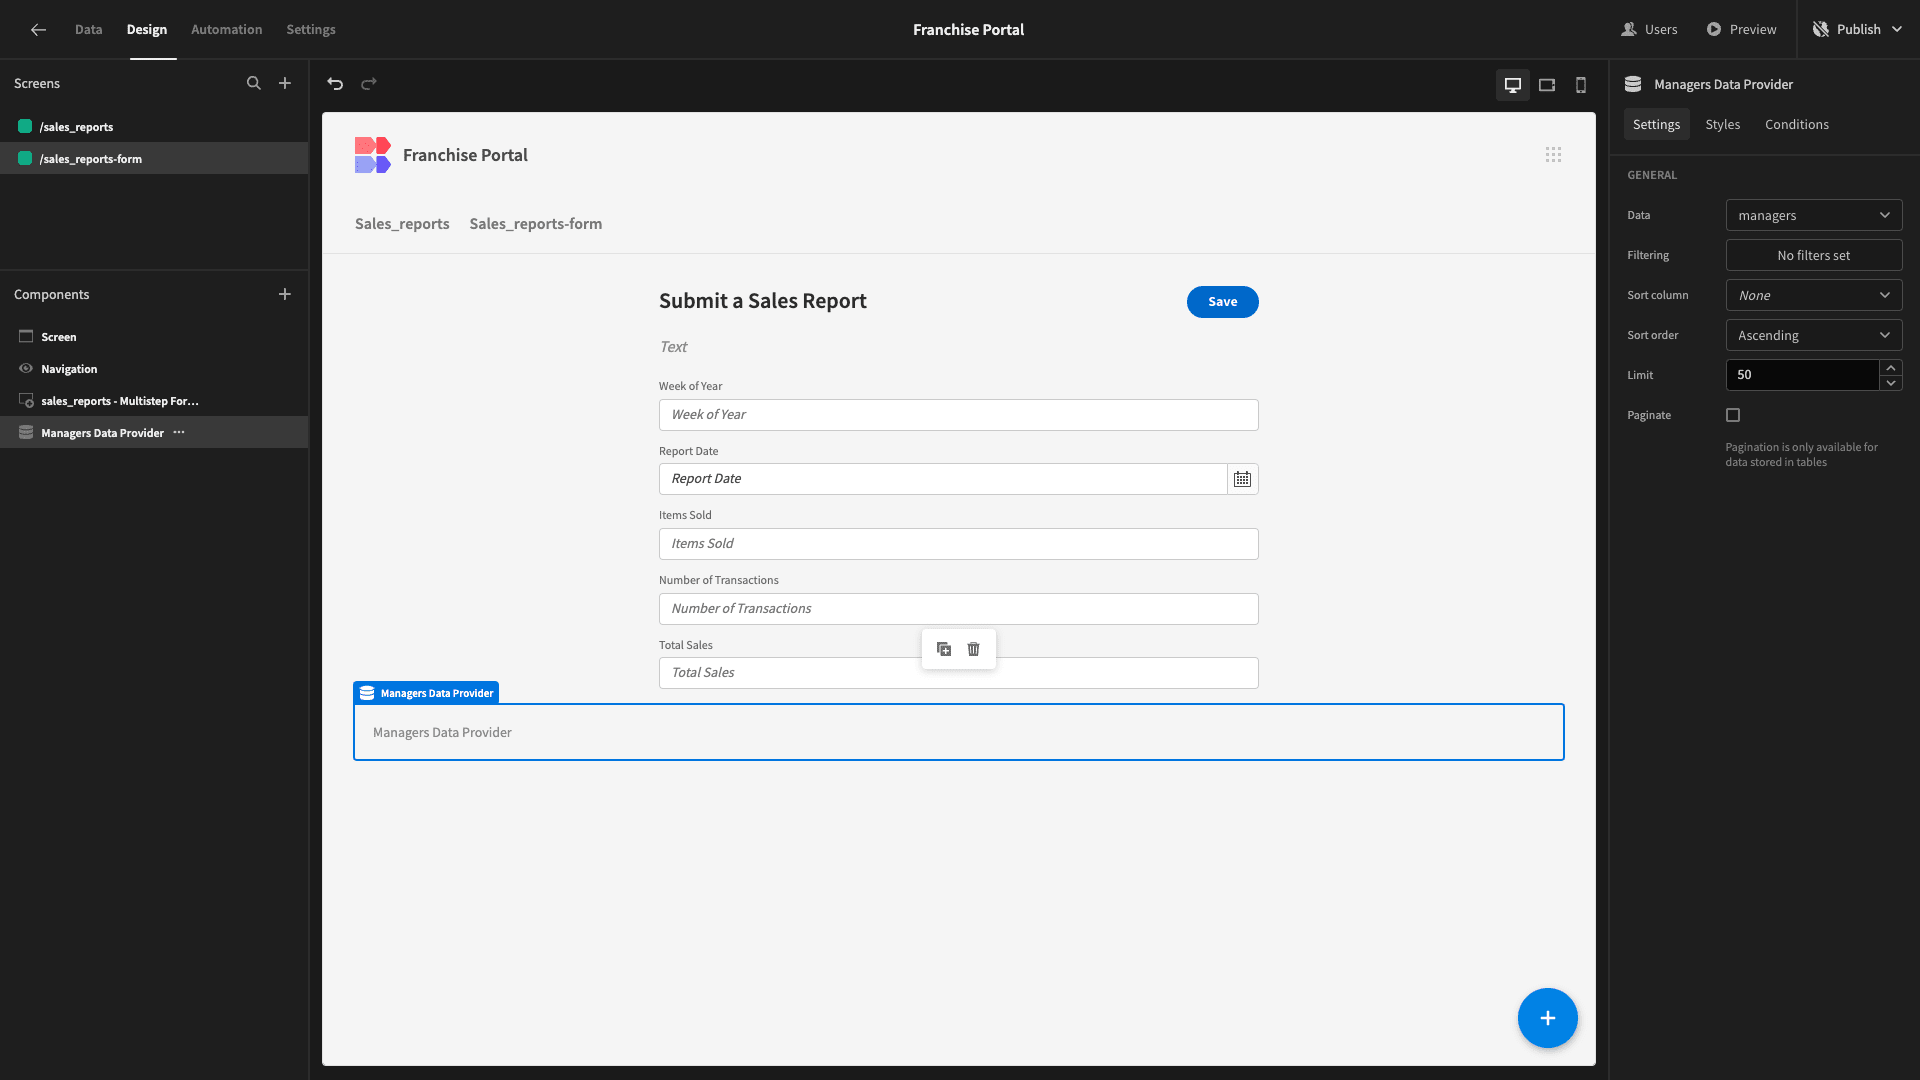Undo the last change
Viewport: 1920px width, 1080px height.
335,84
